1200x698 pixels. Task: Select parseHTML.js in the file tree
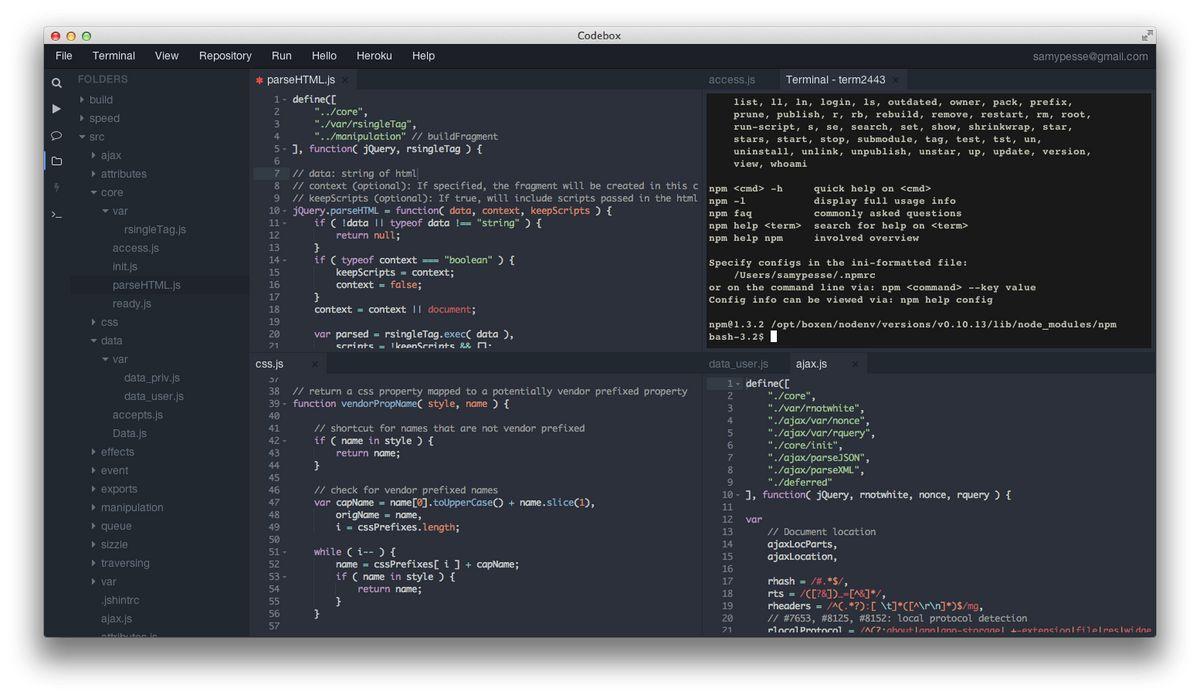(146, 285)
